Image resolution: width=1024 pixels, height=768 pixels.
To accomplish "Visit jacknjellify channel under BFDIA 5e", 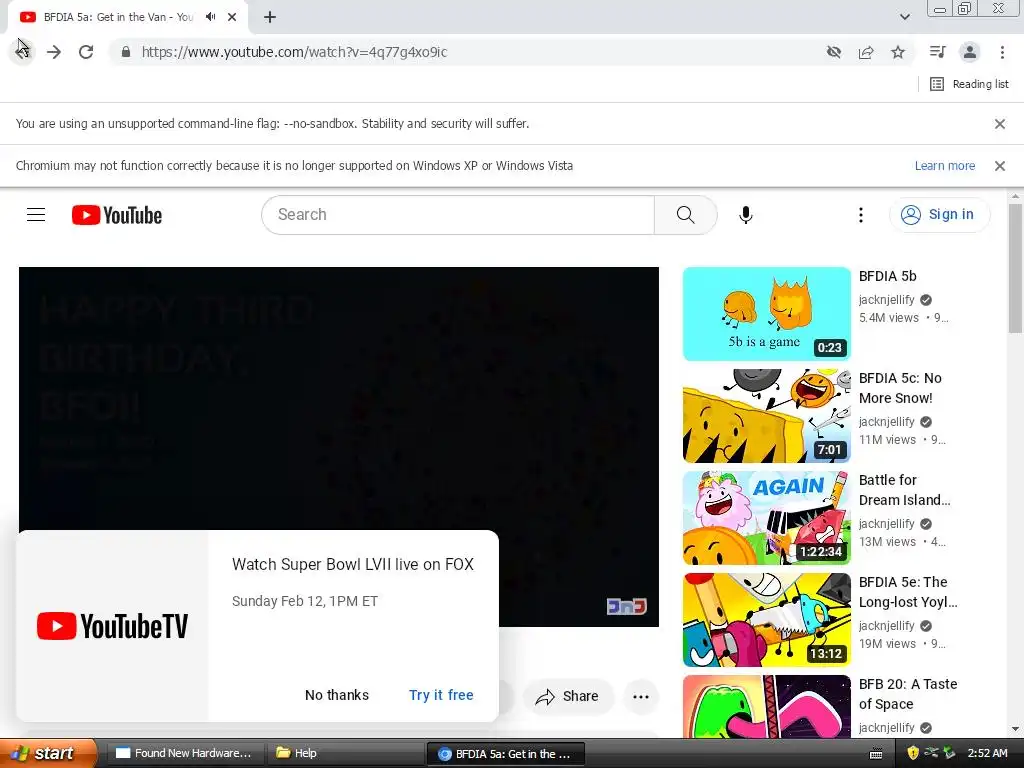I will click(x=886, y=626).
